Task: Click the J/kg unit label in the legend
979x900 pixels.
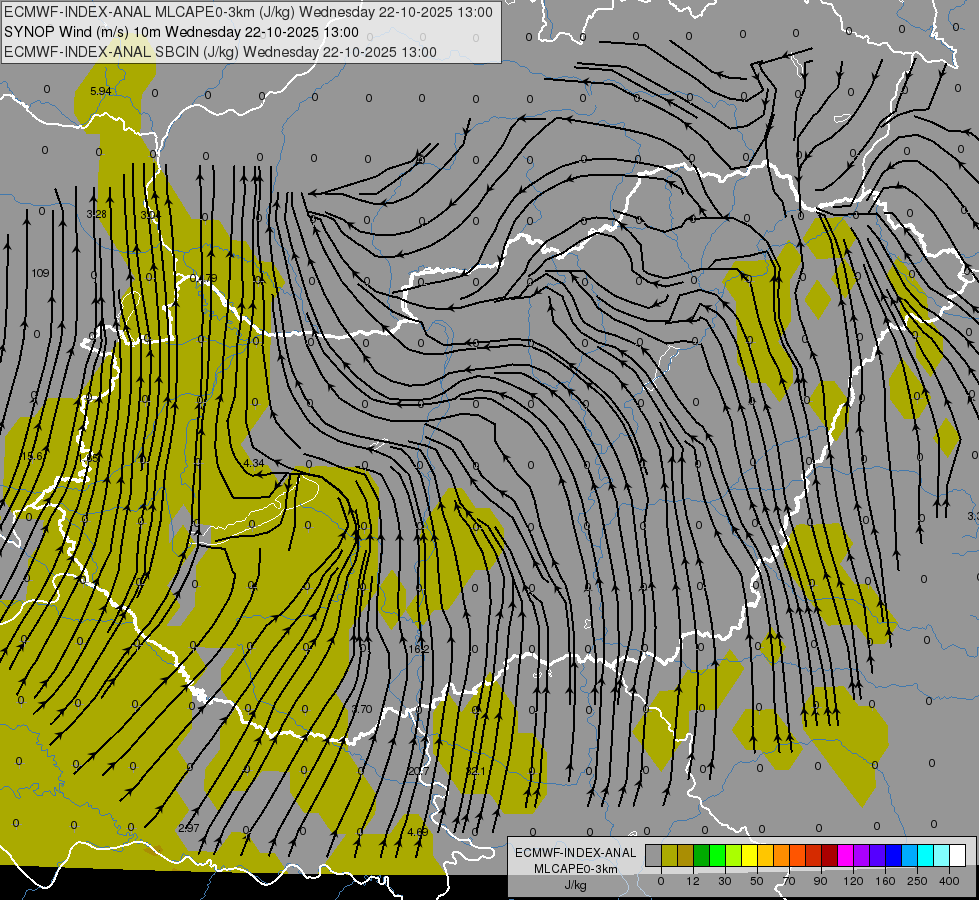Action: pyautogui.click(x=575, y=884)
